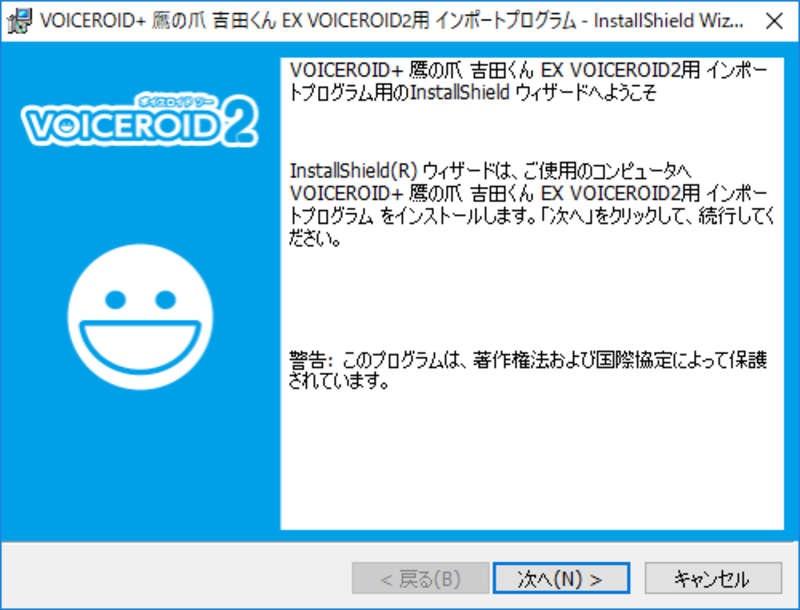Cancel the installation with キャンセル button

coord(713,578)
